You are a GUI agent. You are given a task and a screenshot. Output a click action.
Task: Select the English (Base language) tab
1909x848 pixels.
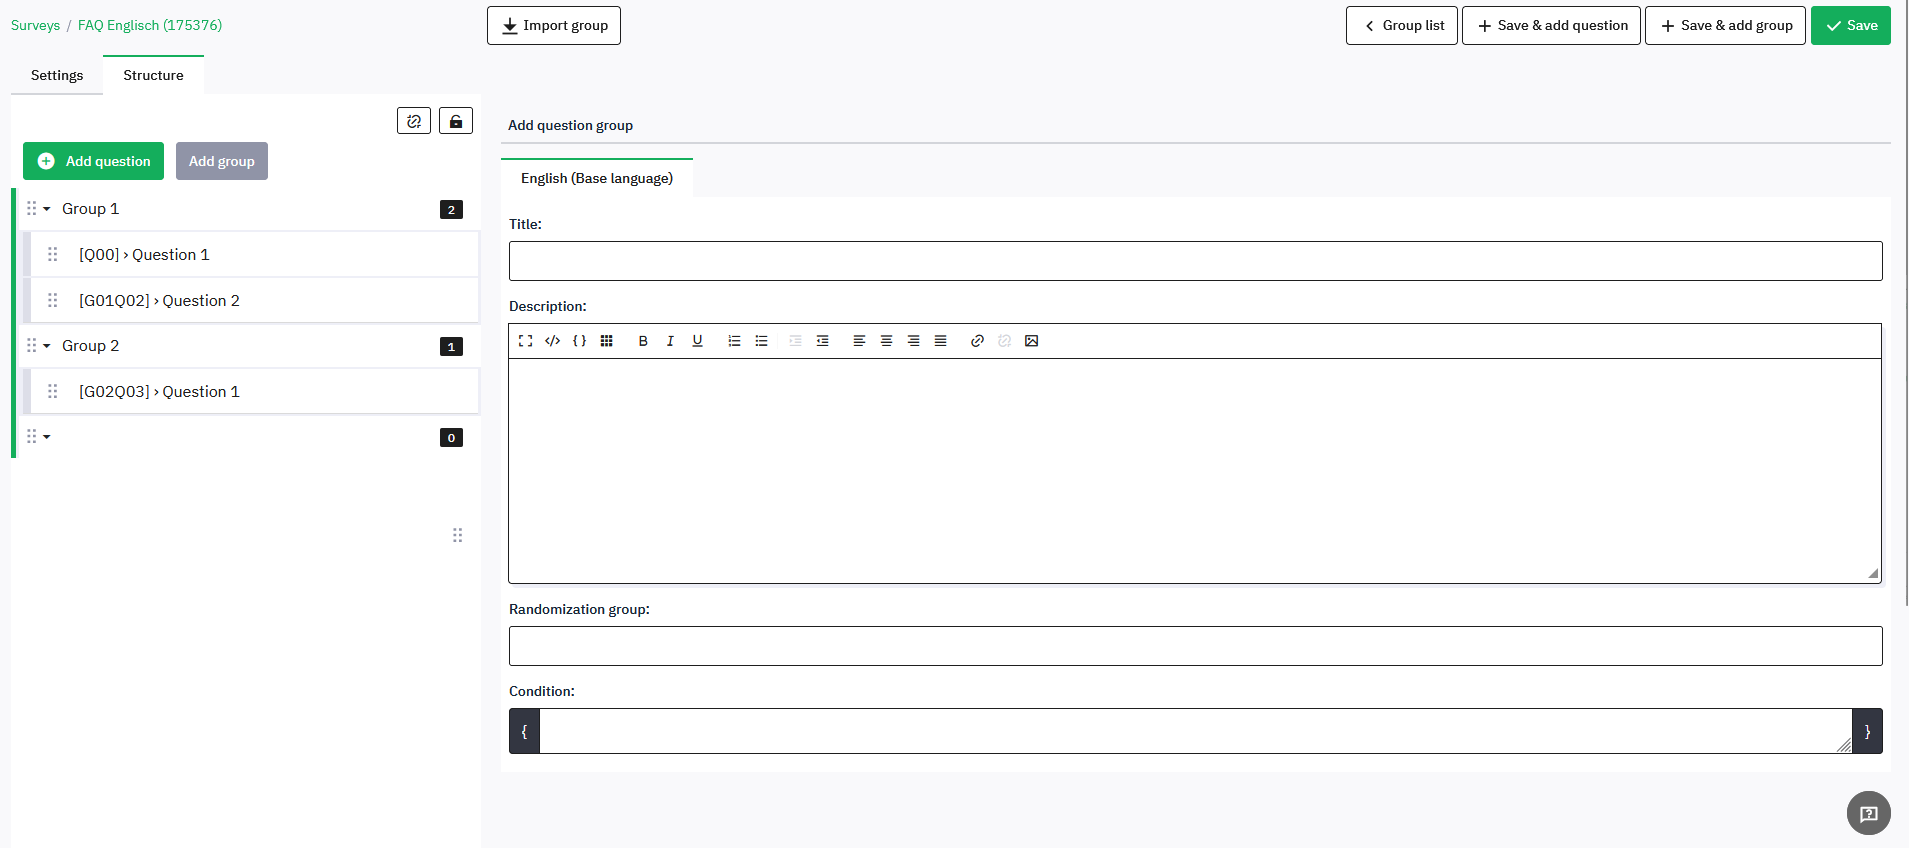coord(597,178)
